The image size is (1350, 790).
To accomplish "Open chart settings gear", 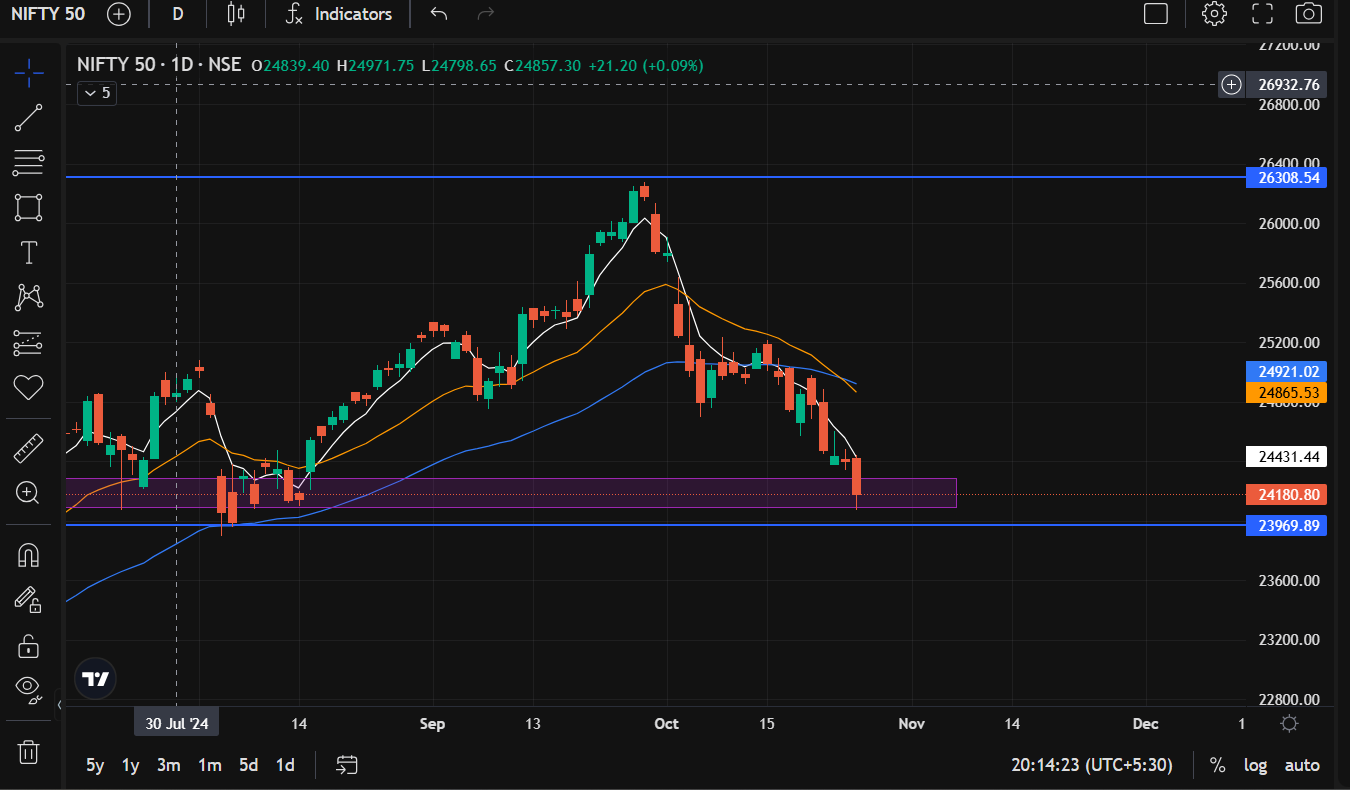I will pyautogui.click(x=1214, y=14).
